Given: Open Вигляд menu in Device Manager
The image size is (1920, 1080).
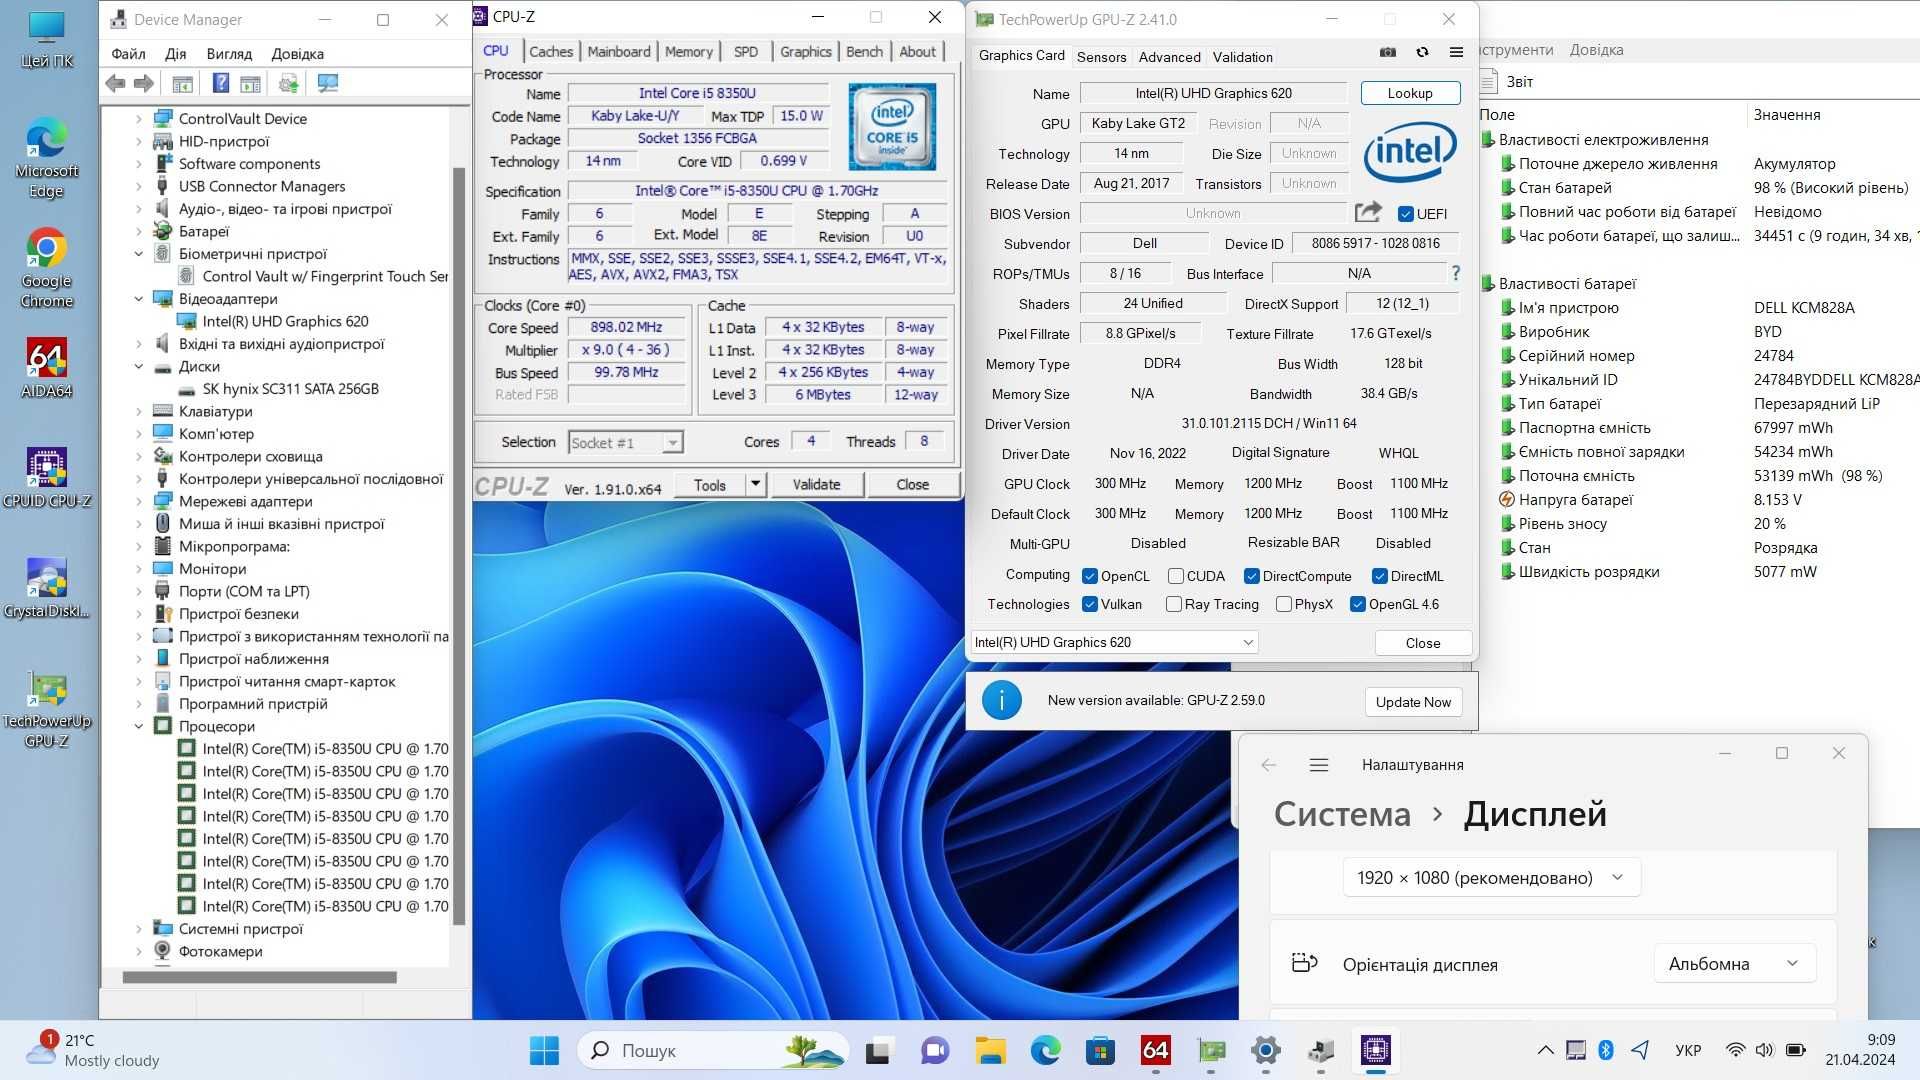Looking at the screenshot, I should (x=229, y=54).
